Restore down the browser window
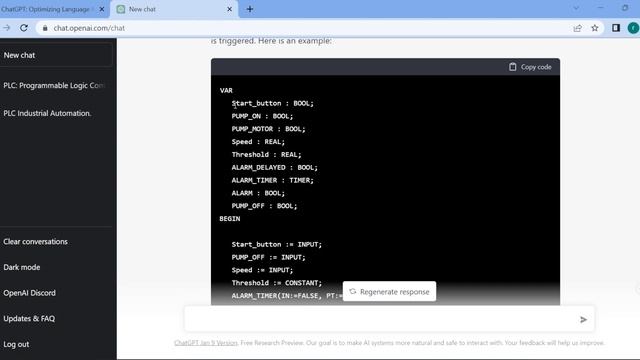 coord(625,8)
